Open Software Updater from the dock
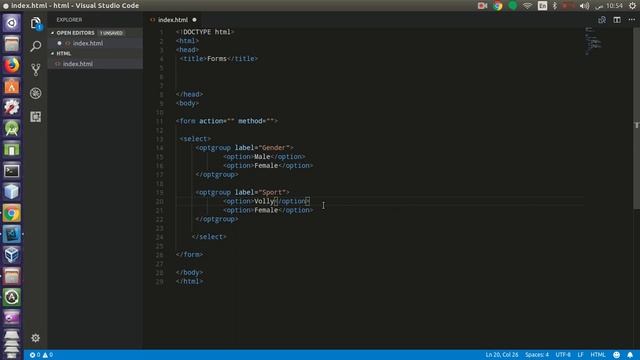This screenshot has width=640, height=360. pos(11,297)
